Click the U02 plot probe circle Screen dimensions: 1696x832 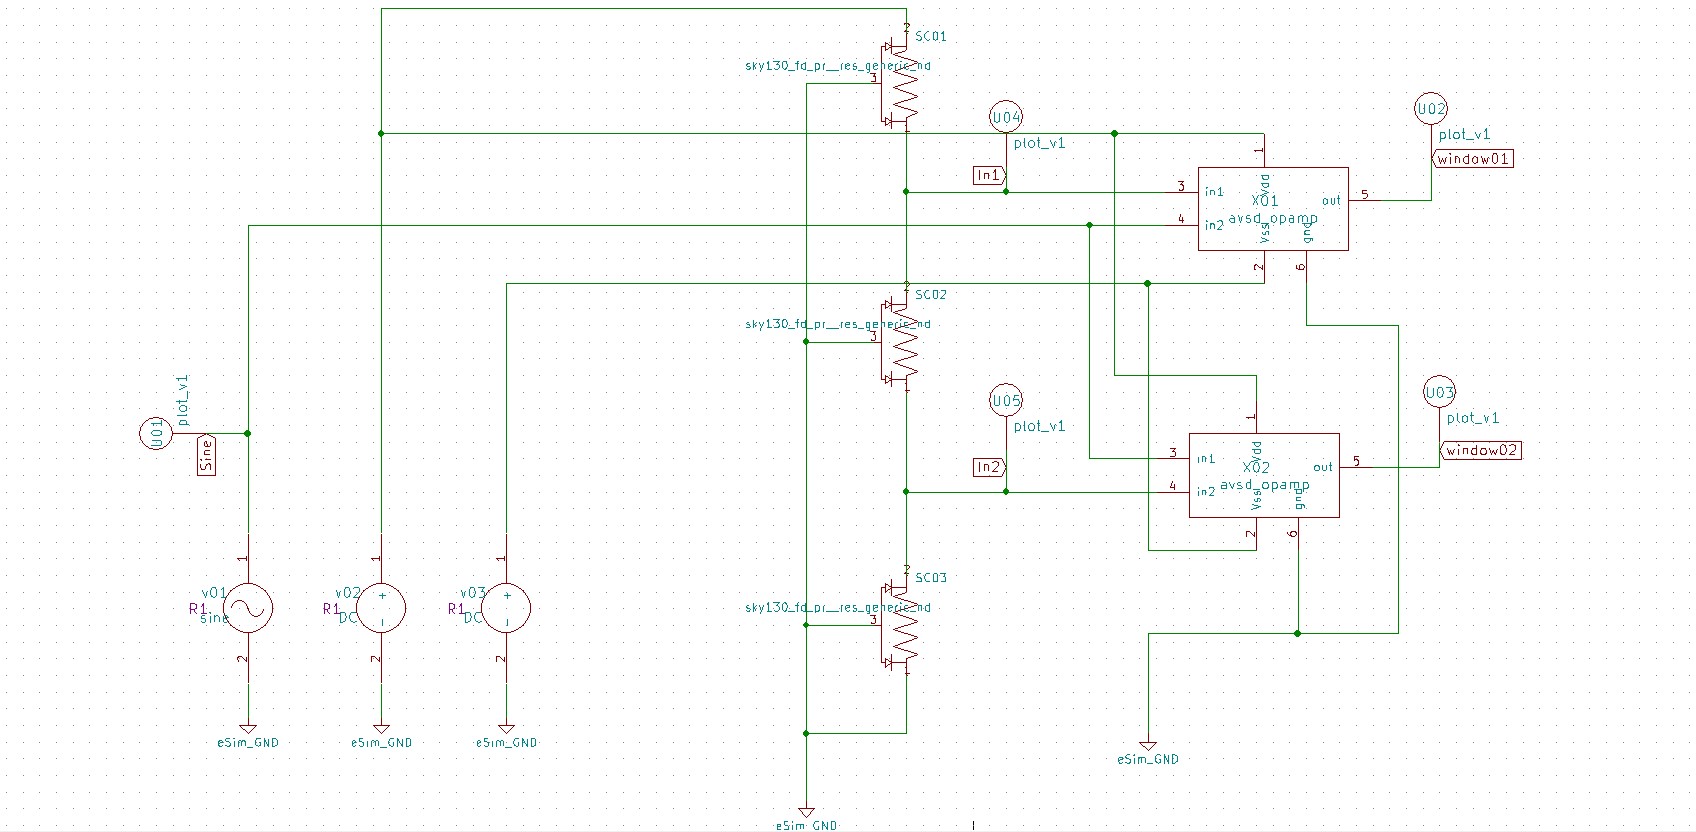(1431, 109)
